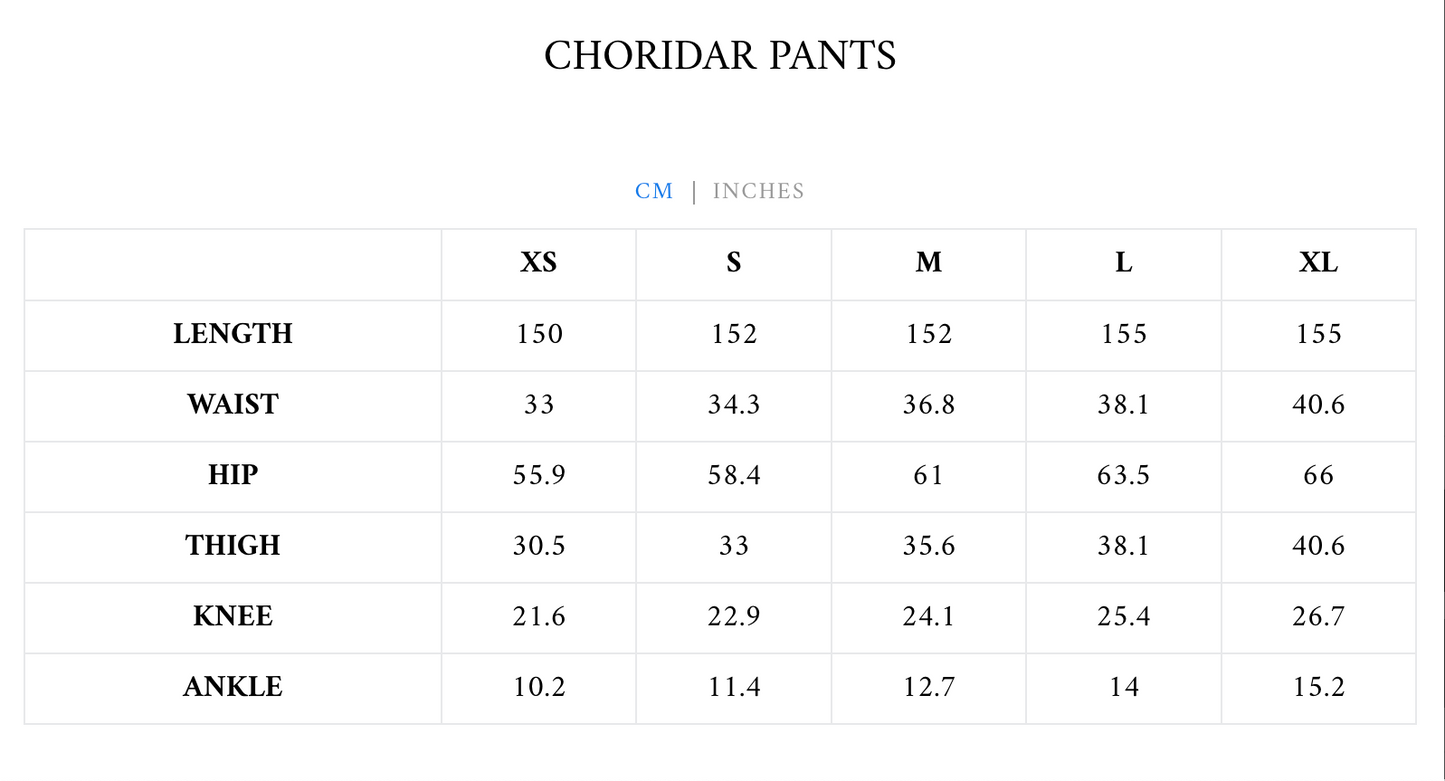
Task: Click the THIGH row label
Action: click(x=233, y=546)
